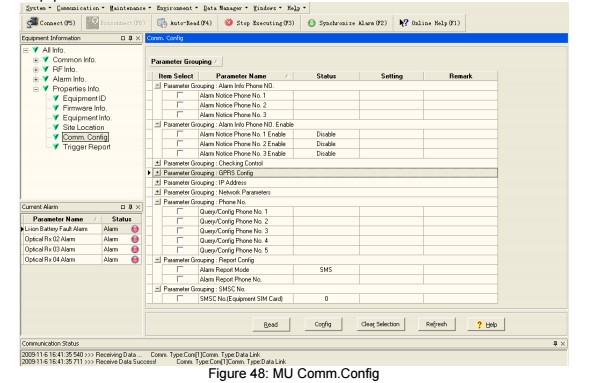Image resolution: width=591 pixels, height=383 pixels.
Task: Check Query/Config Phone No. 4 checkbox
Action: pos(180,240)
